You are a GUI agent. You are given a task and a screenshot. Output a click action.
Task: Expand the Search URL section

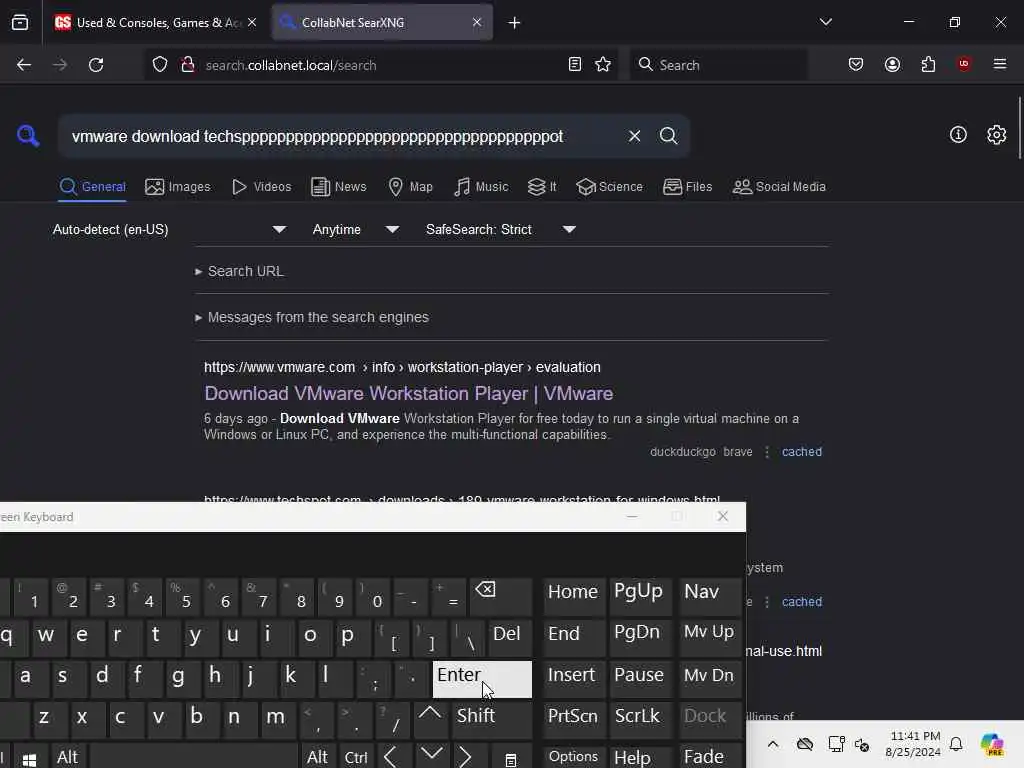pos(240,271)
